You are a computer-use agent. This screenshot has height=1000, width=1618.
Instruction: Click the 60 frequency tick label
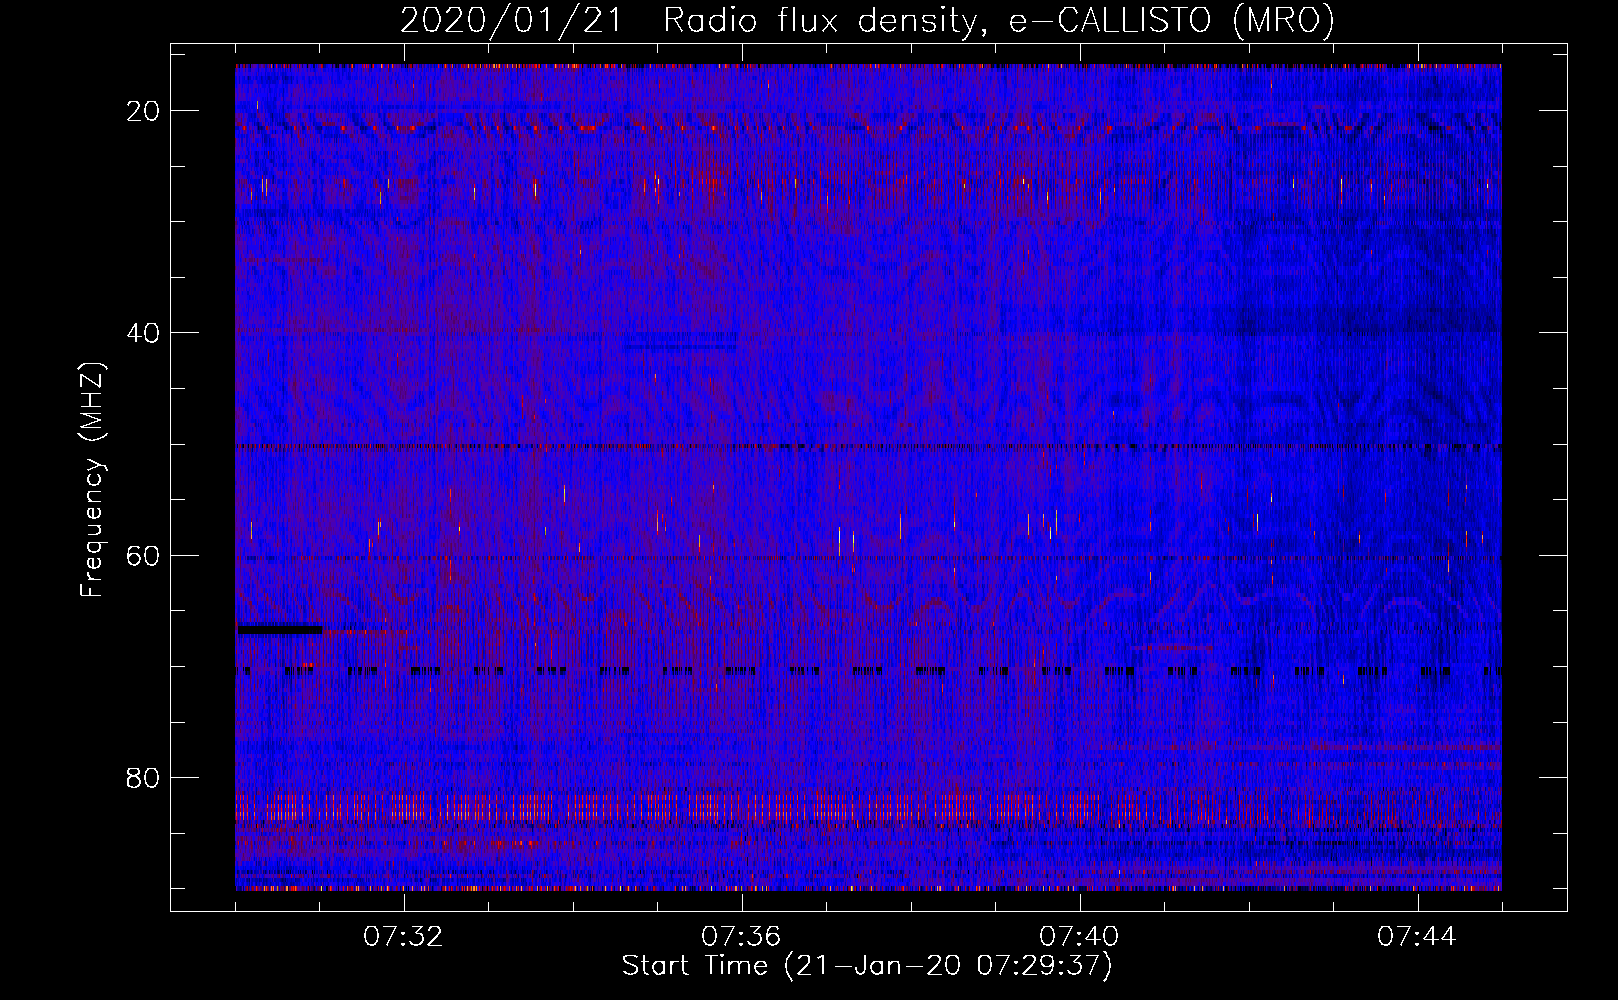144,555
